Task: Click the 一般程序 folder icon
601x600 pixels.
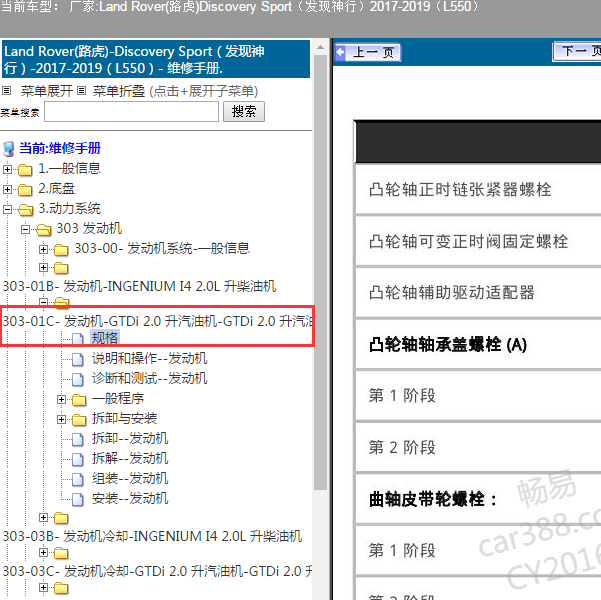Action: [x=79, y=400]
